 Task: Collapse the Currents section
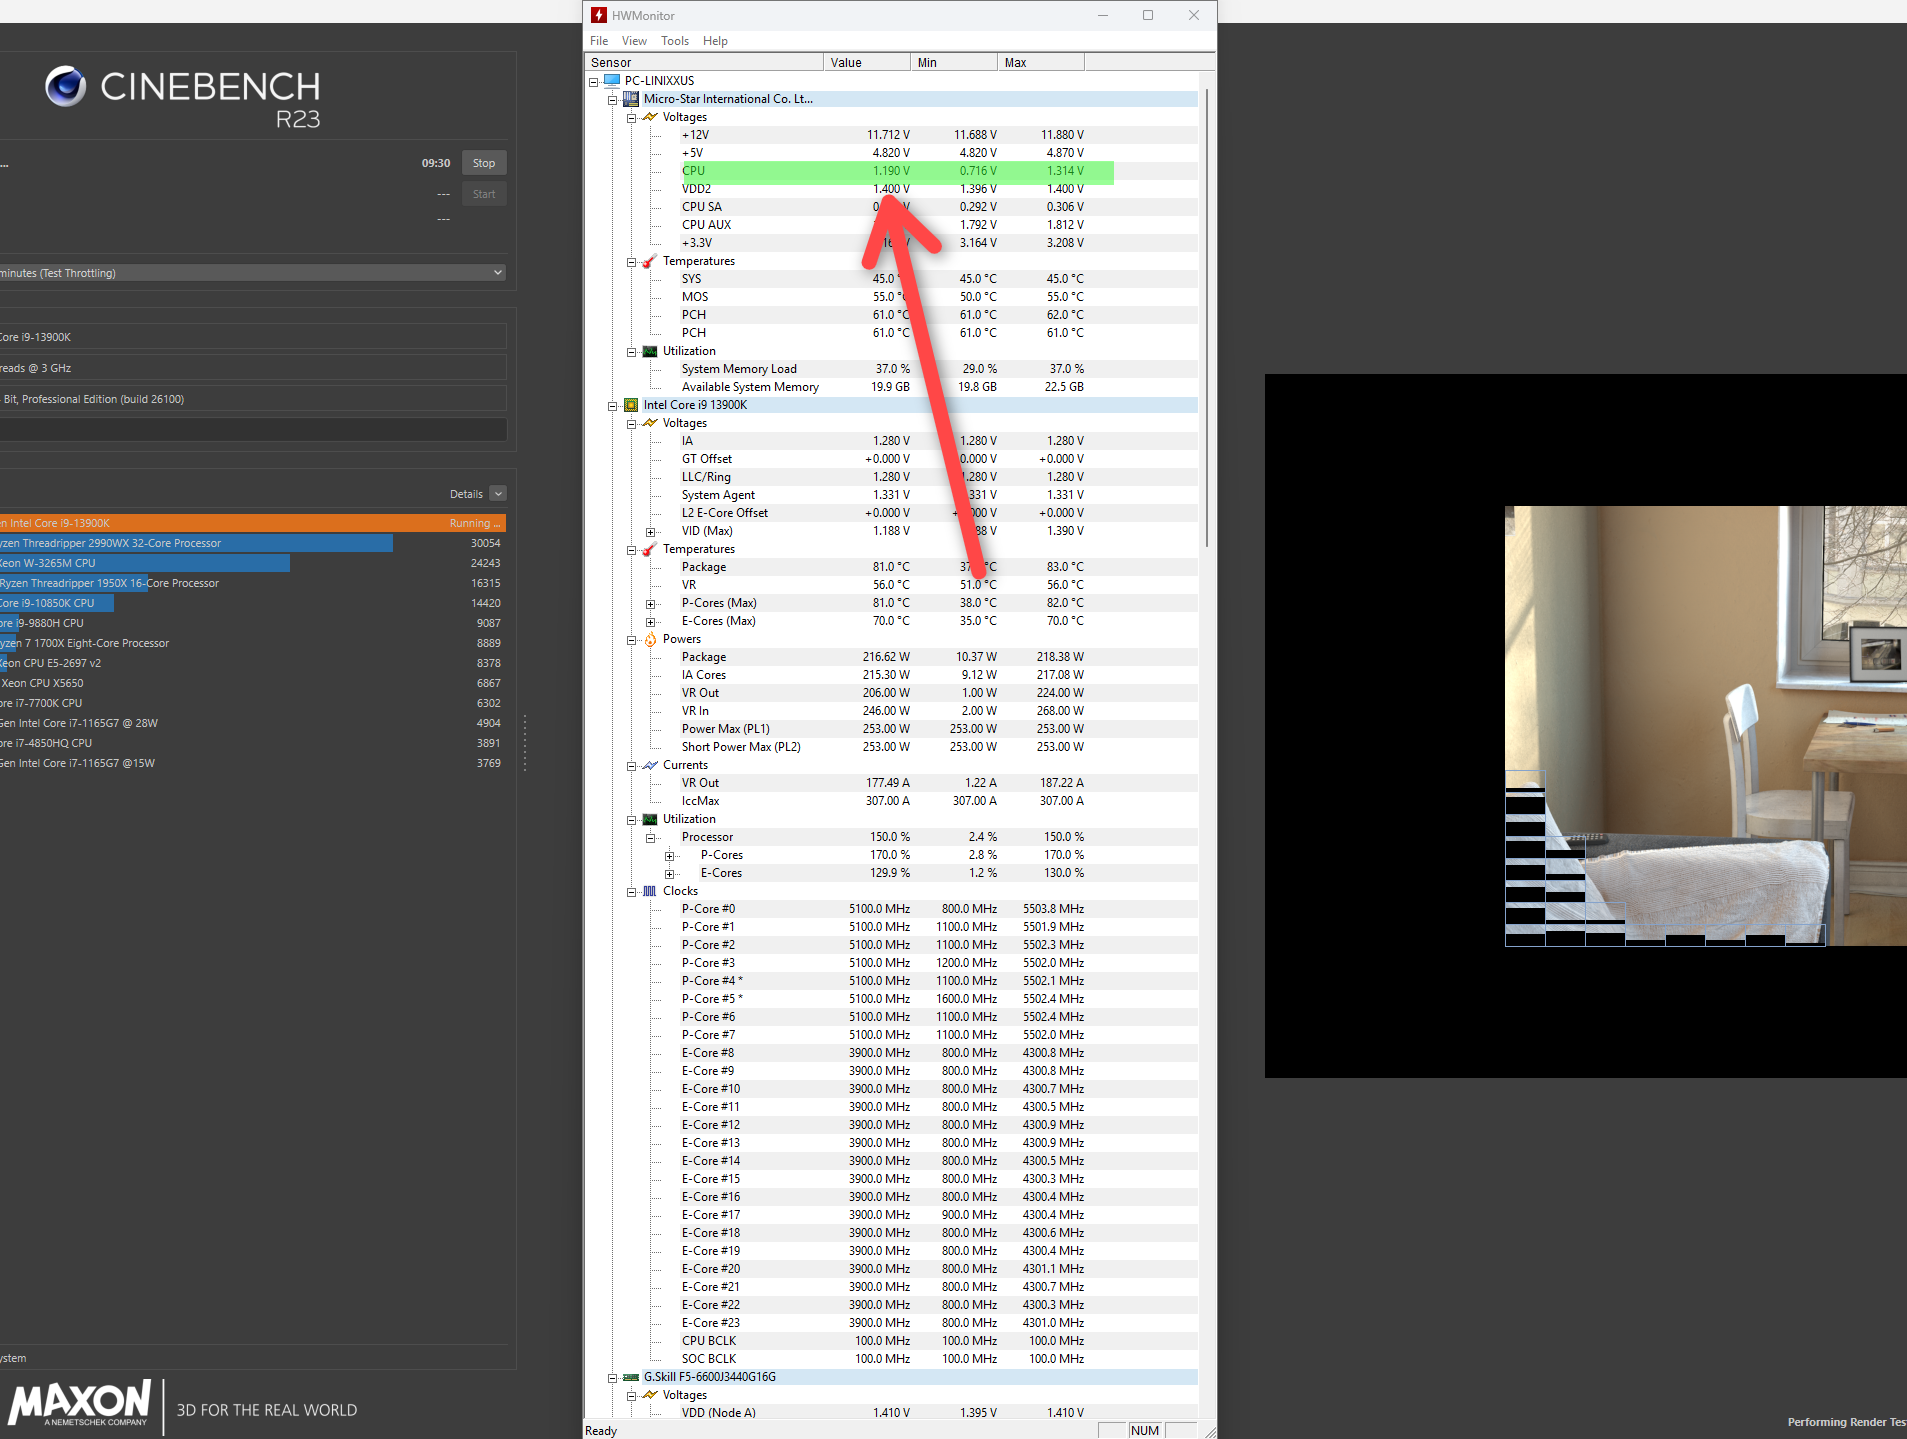click(631, 765)
